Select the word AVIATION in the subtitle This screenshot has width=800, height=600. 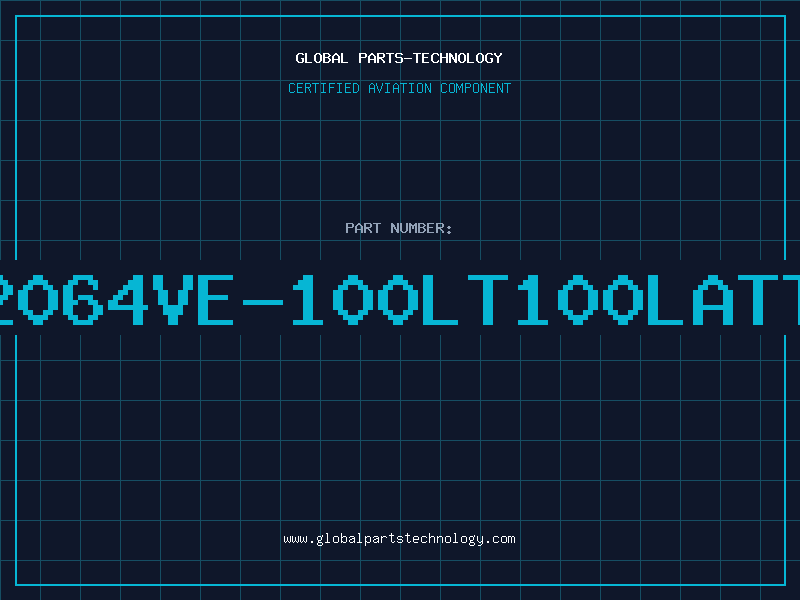click(x=399, y=88)
